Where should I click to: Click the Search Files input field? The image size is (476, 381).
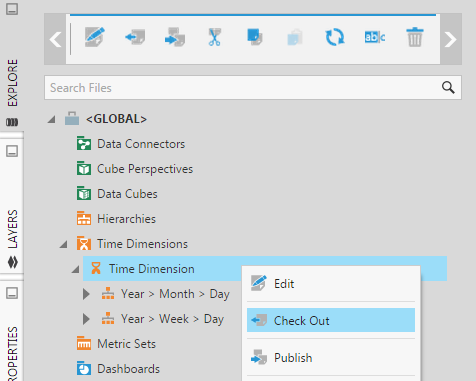tap(253, 88)
